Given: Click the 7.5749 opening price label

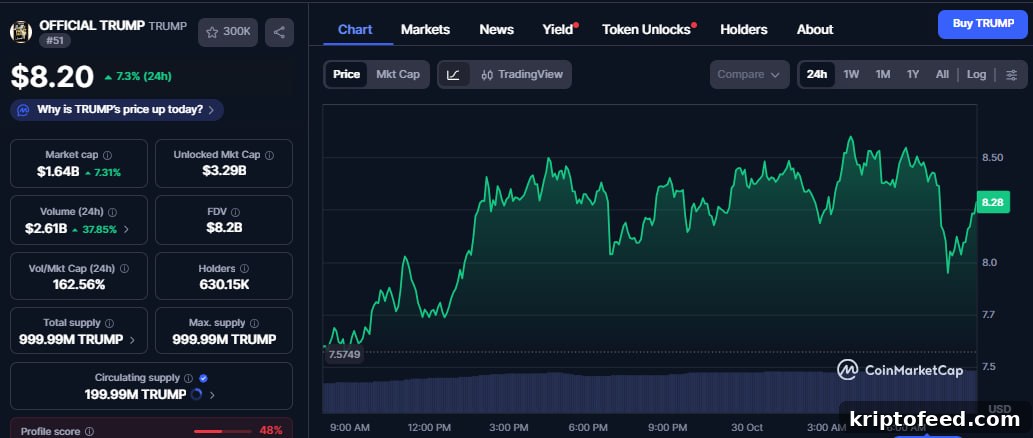Looking at the screenshot, I should pyautogui.click(x=344, y=355).
